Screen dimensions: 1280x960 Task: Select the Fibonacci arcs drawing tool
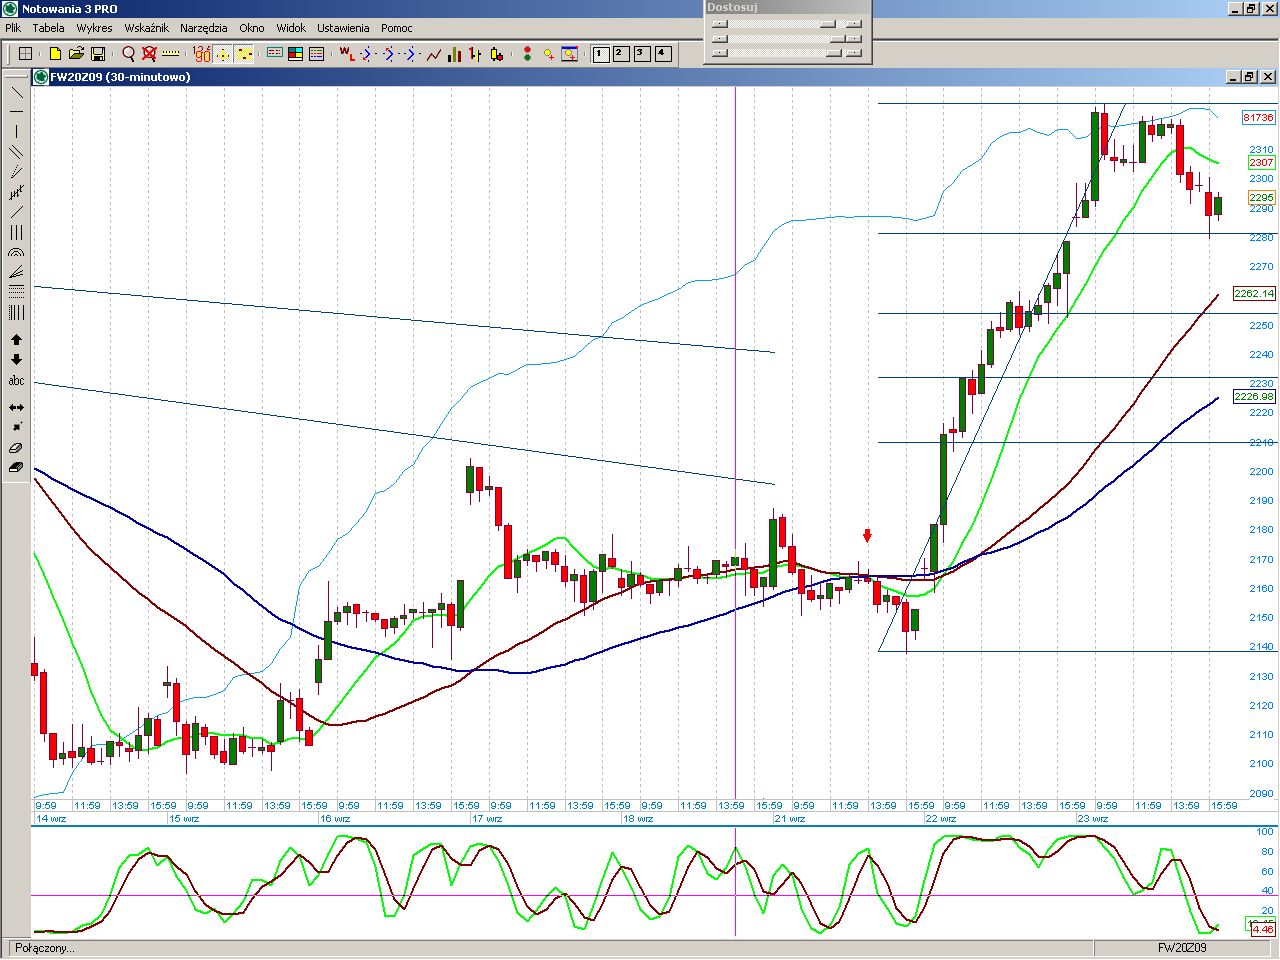point(16,252)
